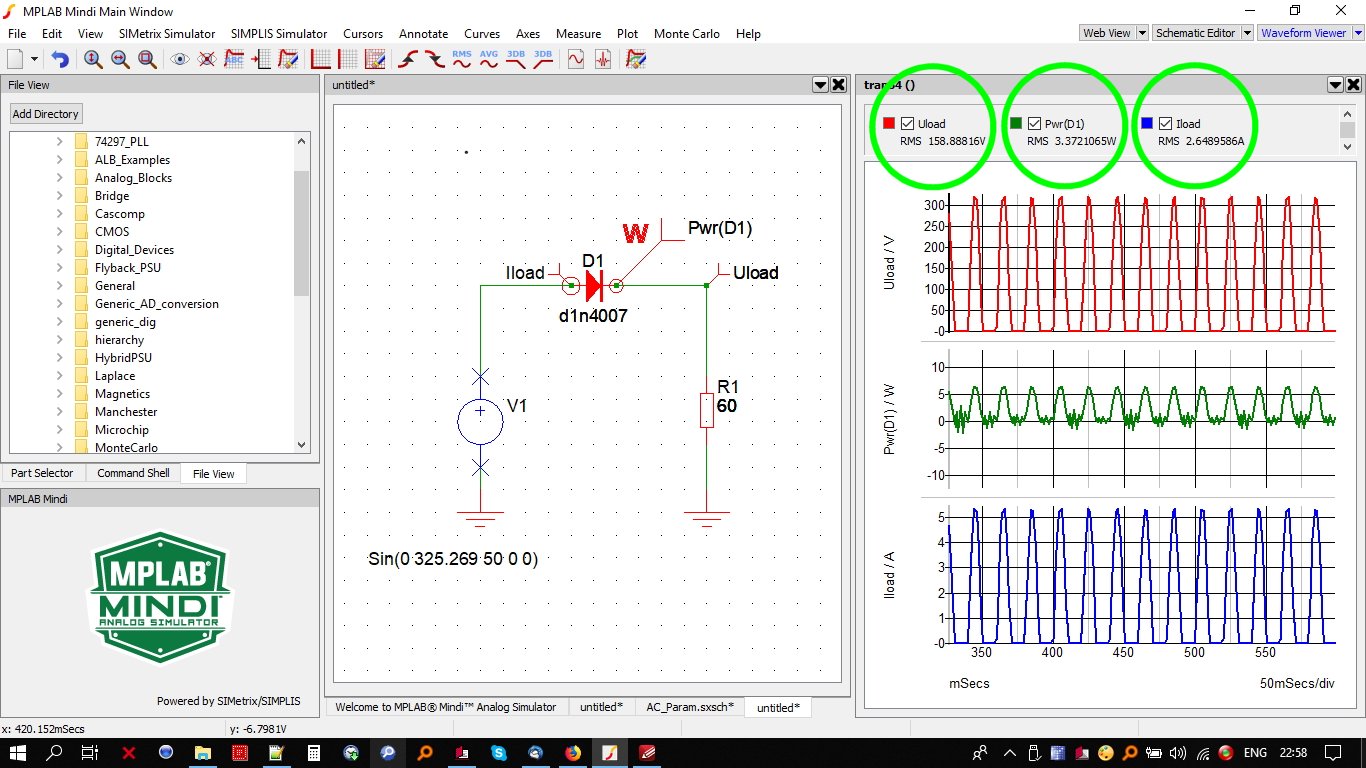The width and height of the screenshot is (1366, 768).
Task: Click the edit curve pencil icon
Action: tap(288, 60)
